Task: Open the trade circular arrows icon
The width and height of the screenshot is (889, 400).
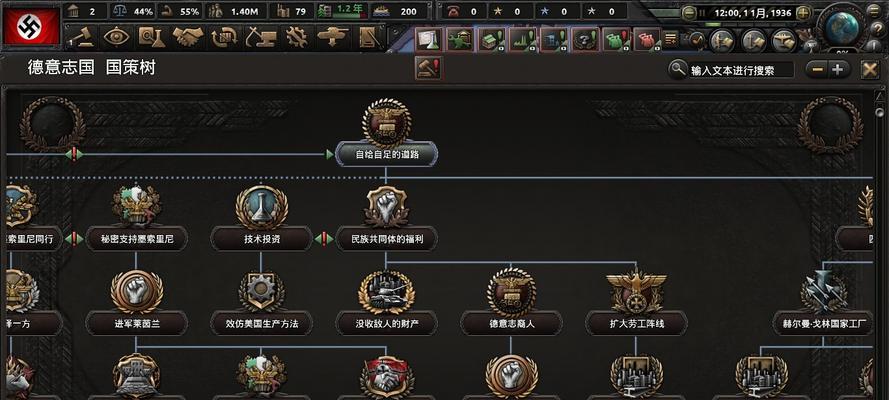Action: coord(224,37)
